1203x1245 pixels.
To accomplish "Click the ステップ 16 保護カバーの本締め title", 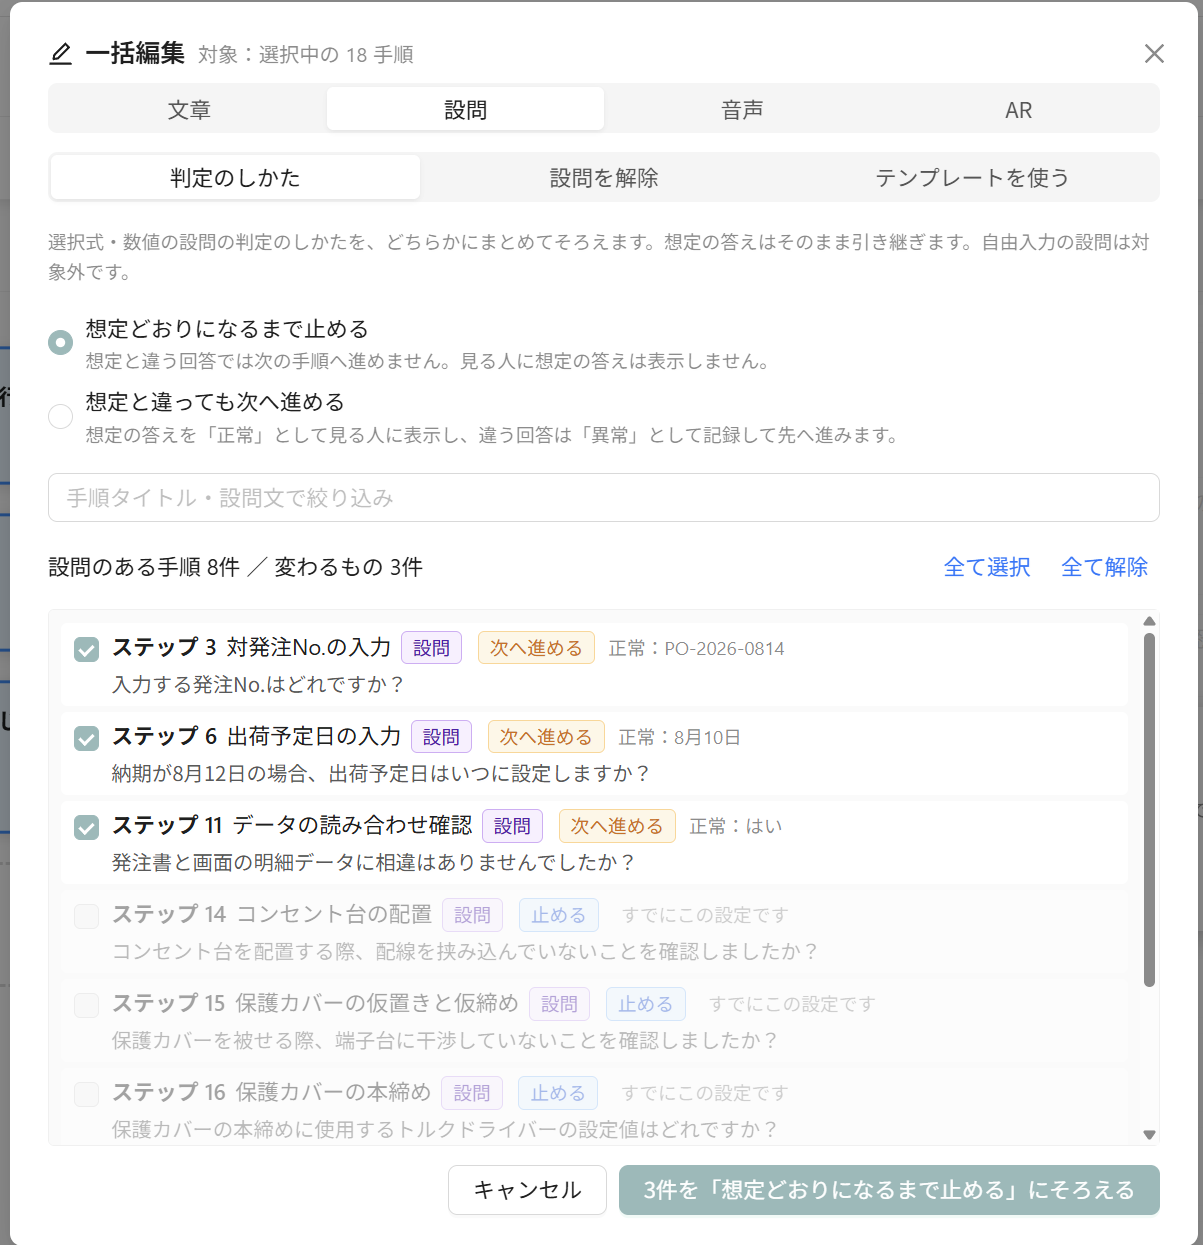I will pyautogui.click(x=271, y=1092).
